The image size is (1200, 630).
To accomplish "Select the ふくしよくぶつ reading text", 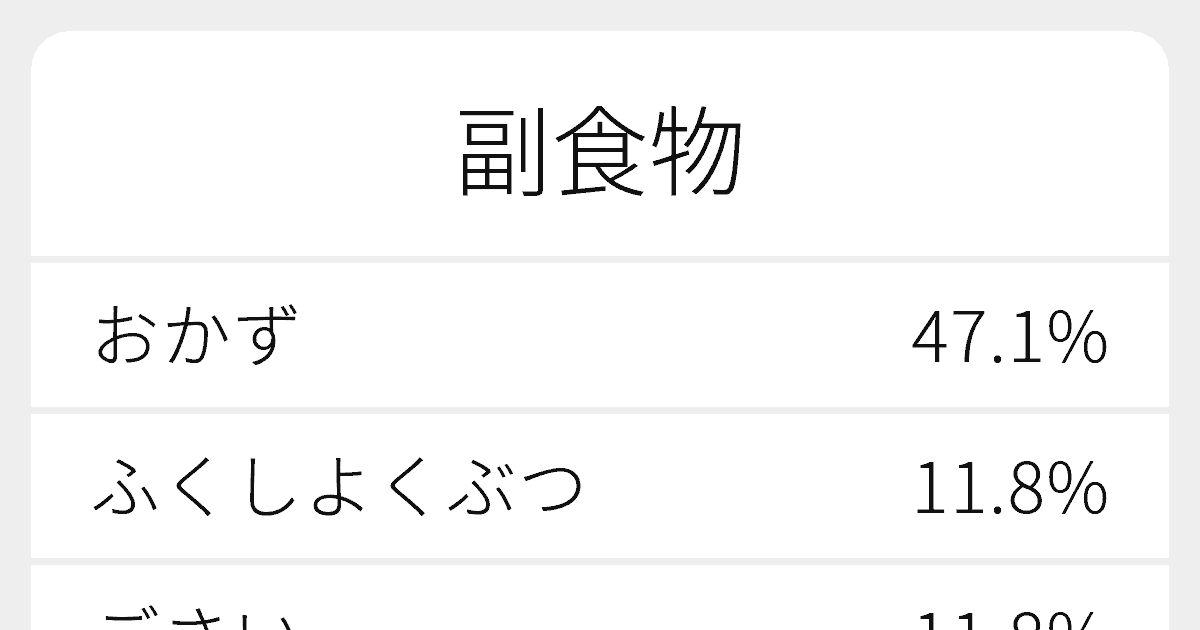I will click(338, 487).
